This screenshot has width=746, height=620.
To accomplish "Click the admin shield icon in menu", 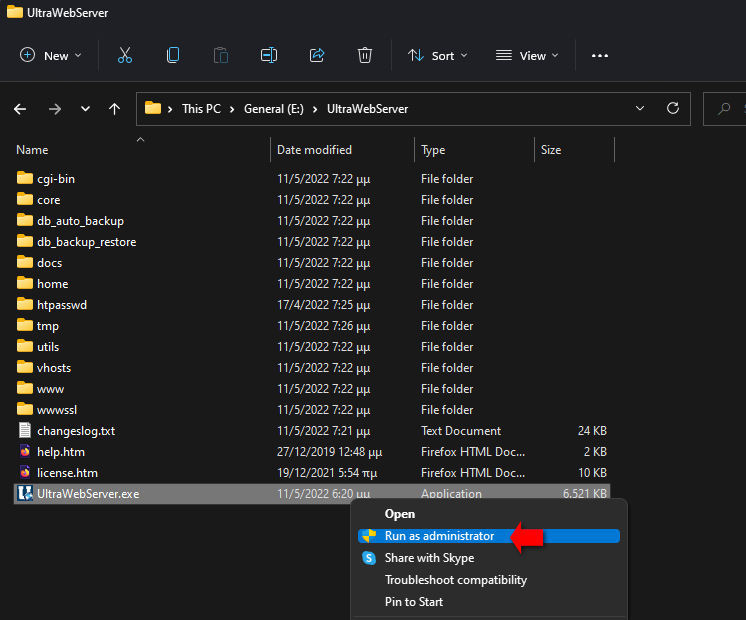I will click(369, 536).
